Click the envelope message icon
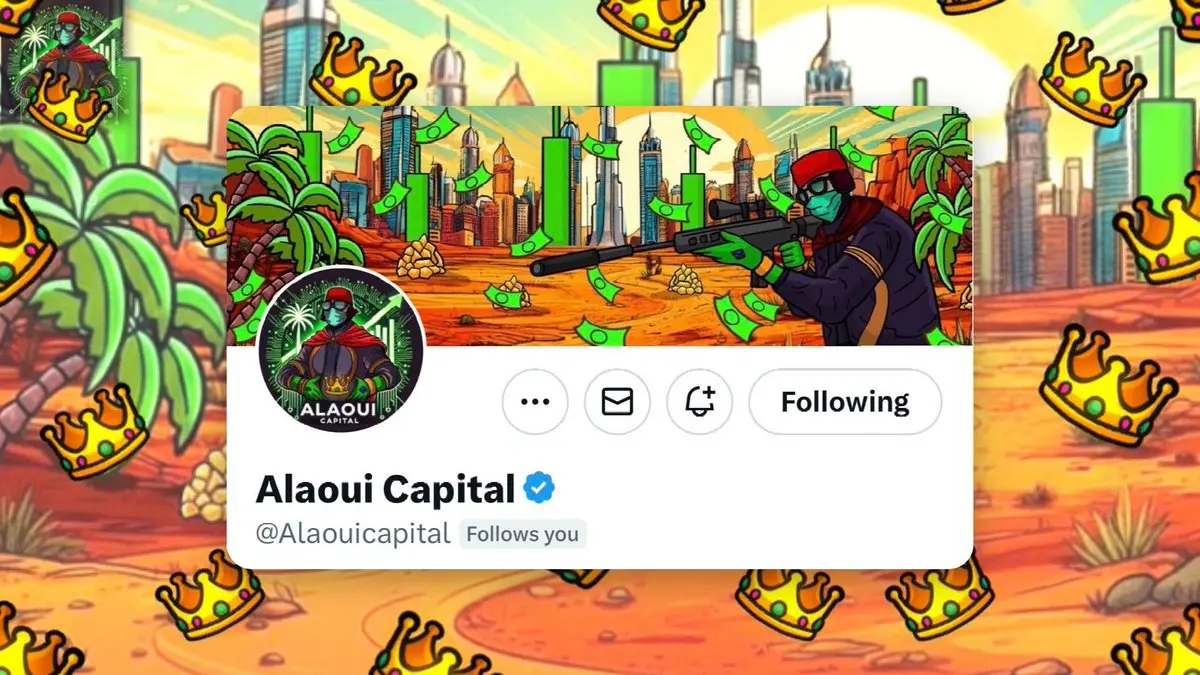Viewport: 1200px width, 675px height. coord(617,402)
